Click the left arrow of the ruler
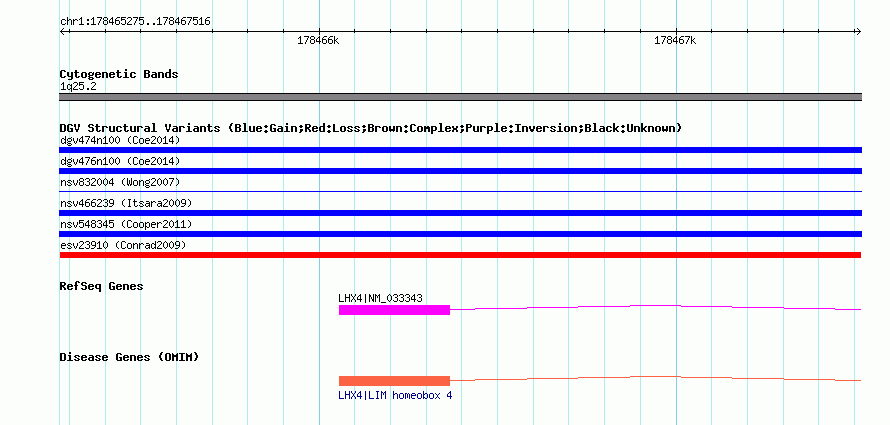This screenshot has width=890, height=425. click(x=62, y=32)
